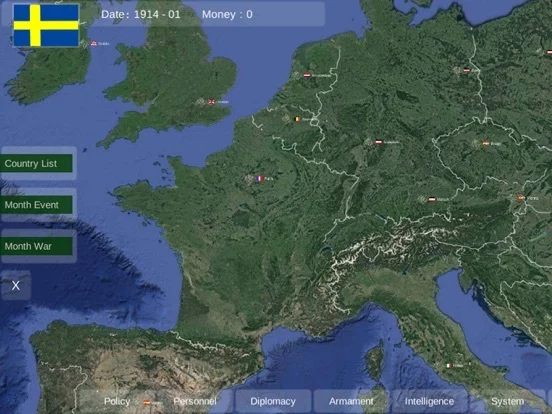552x414 pixels.
Task: Click the city emblem beside Amsterdam flag
Action: [x=296, y=74]
